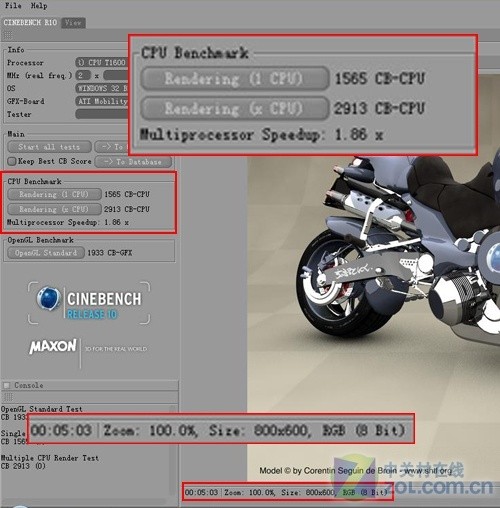This screenshot has height=508, width=500.
Task: Click the GFX-Board info field
Action: [102, 101]
